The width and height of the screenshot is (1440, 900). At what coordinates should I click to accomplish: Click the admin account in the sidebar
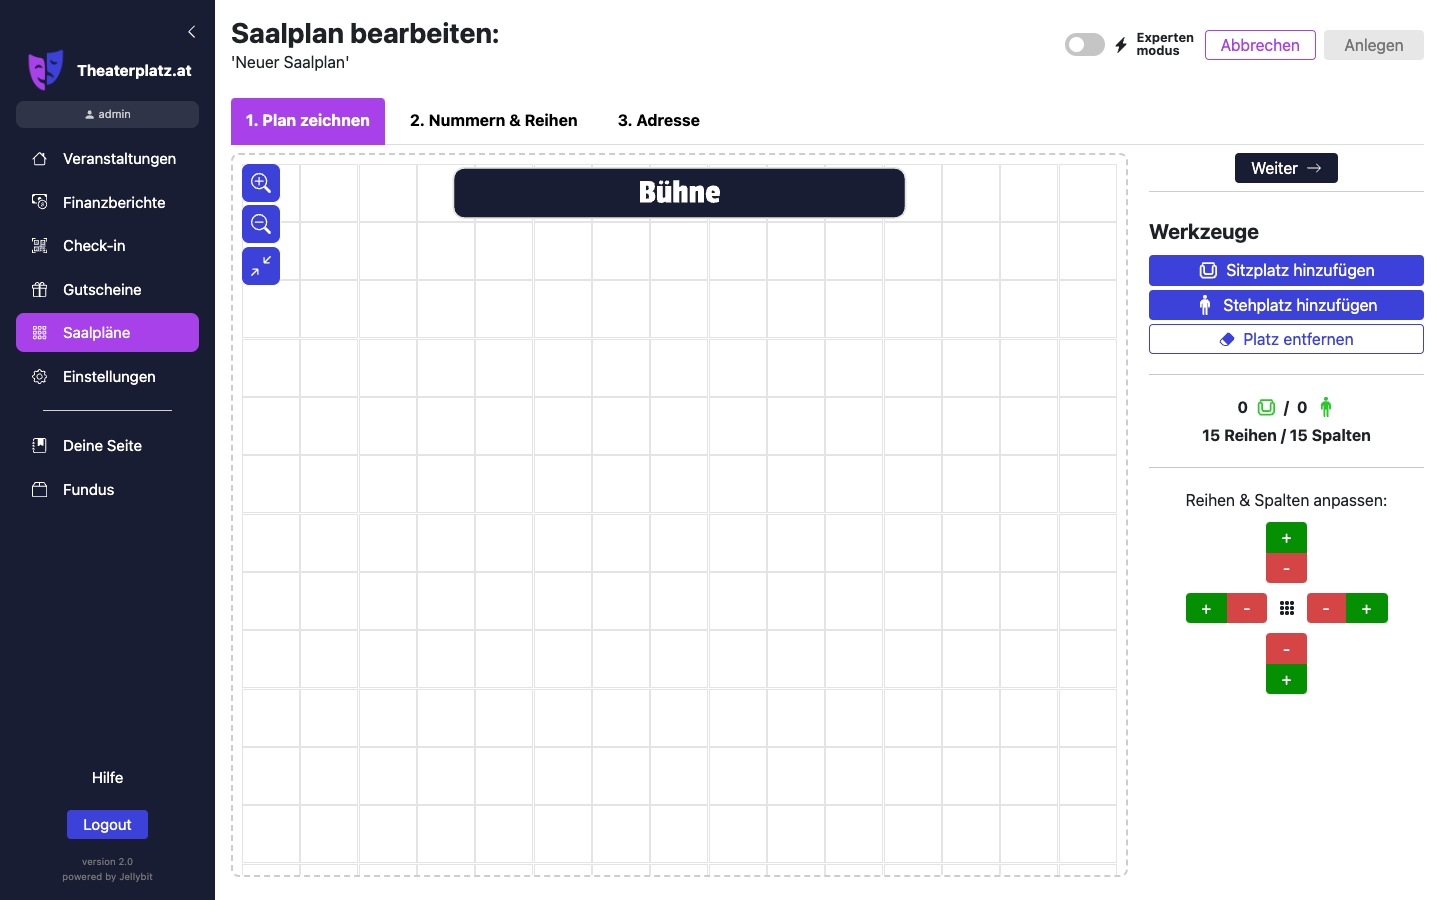[x=107, y=113]
